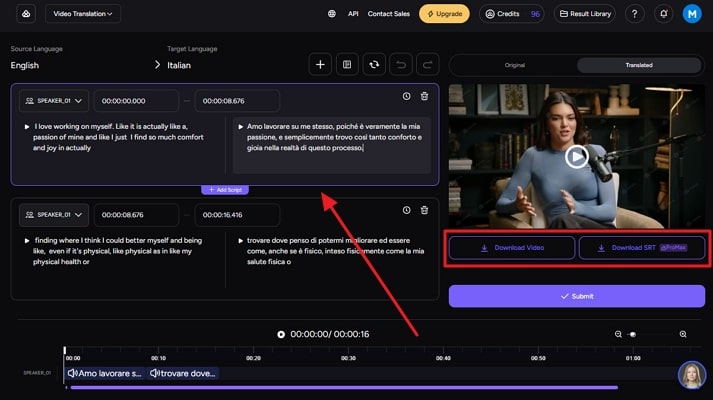Click the Italian translation text 'Amo lavorare su me stesso'
Image resolution: width=713 pixels, height=400 pixels.
[335, 137]
